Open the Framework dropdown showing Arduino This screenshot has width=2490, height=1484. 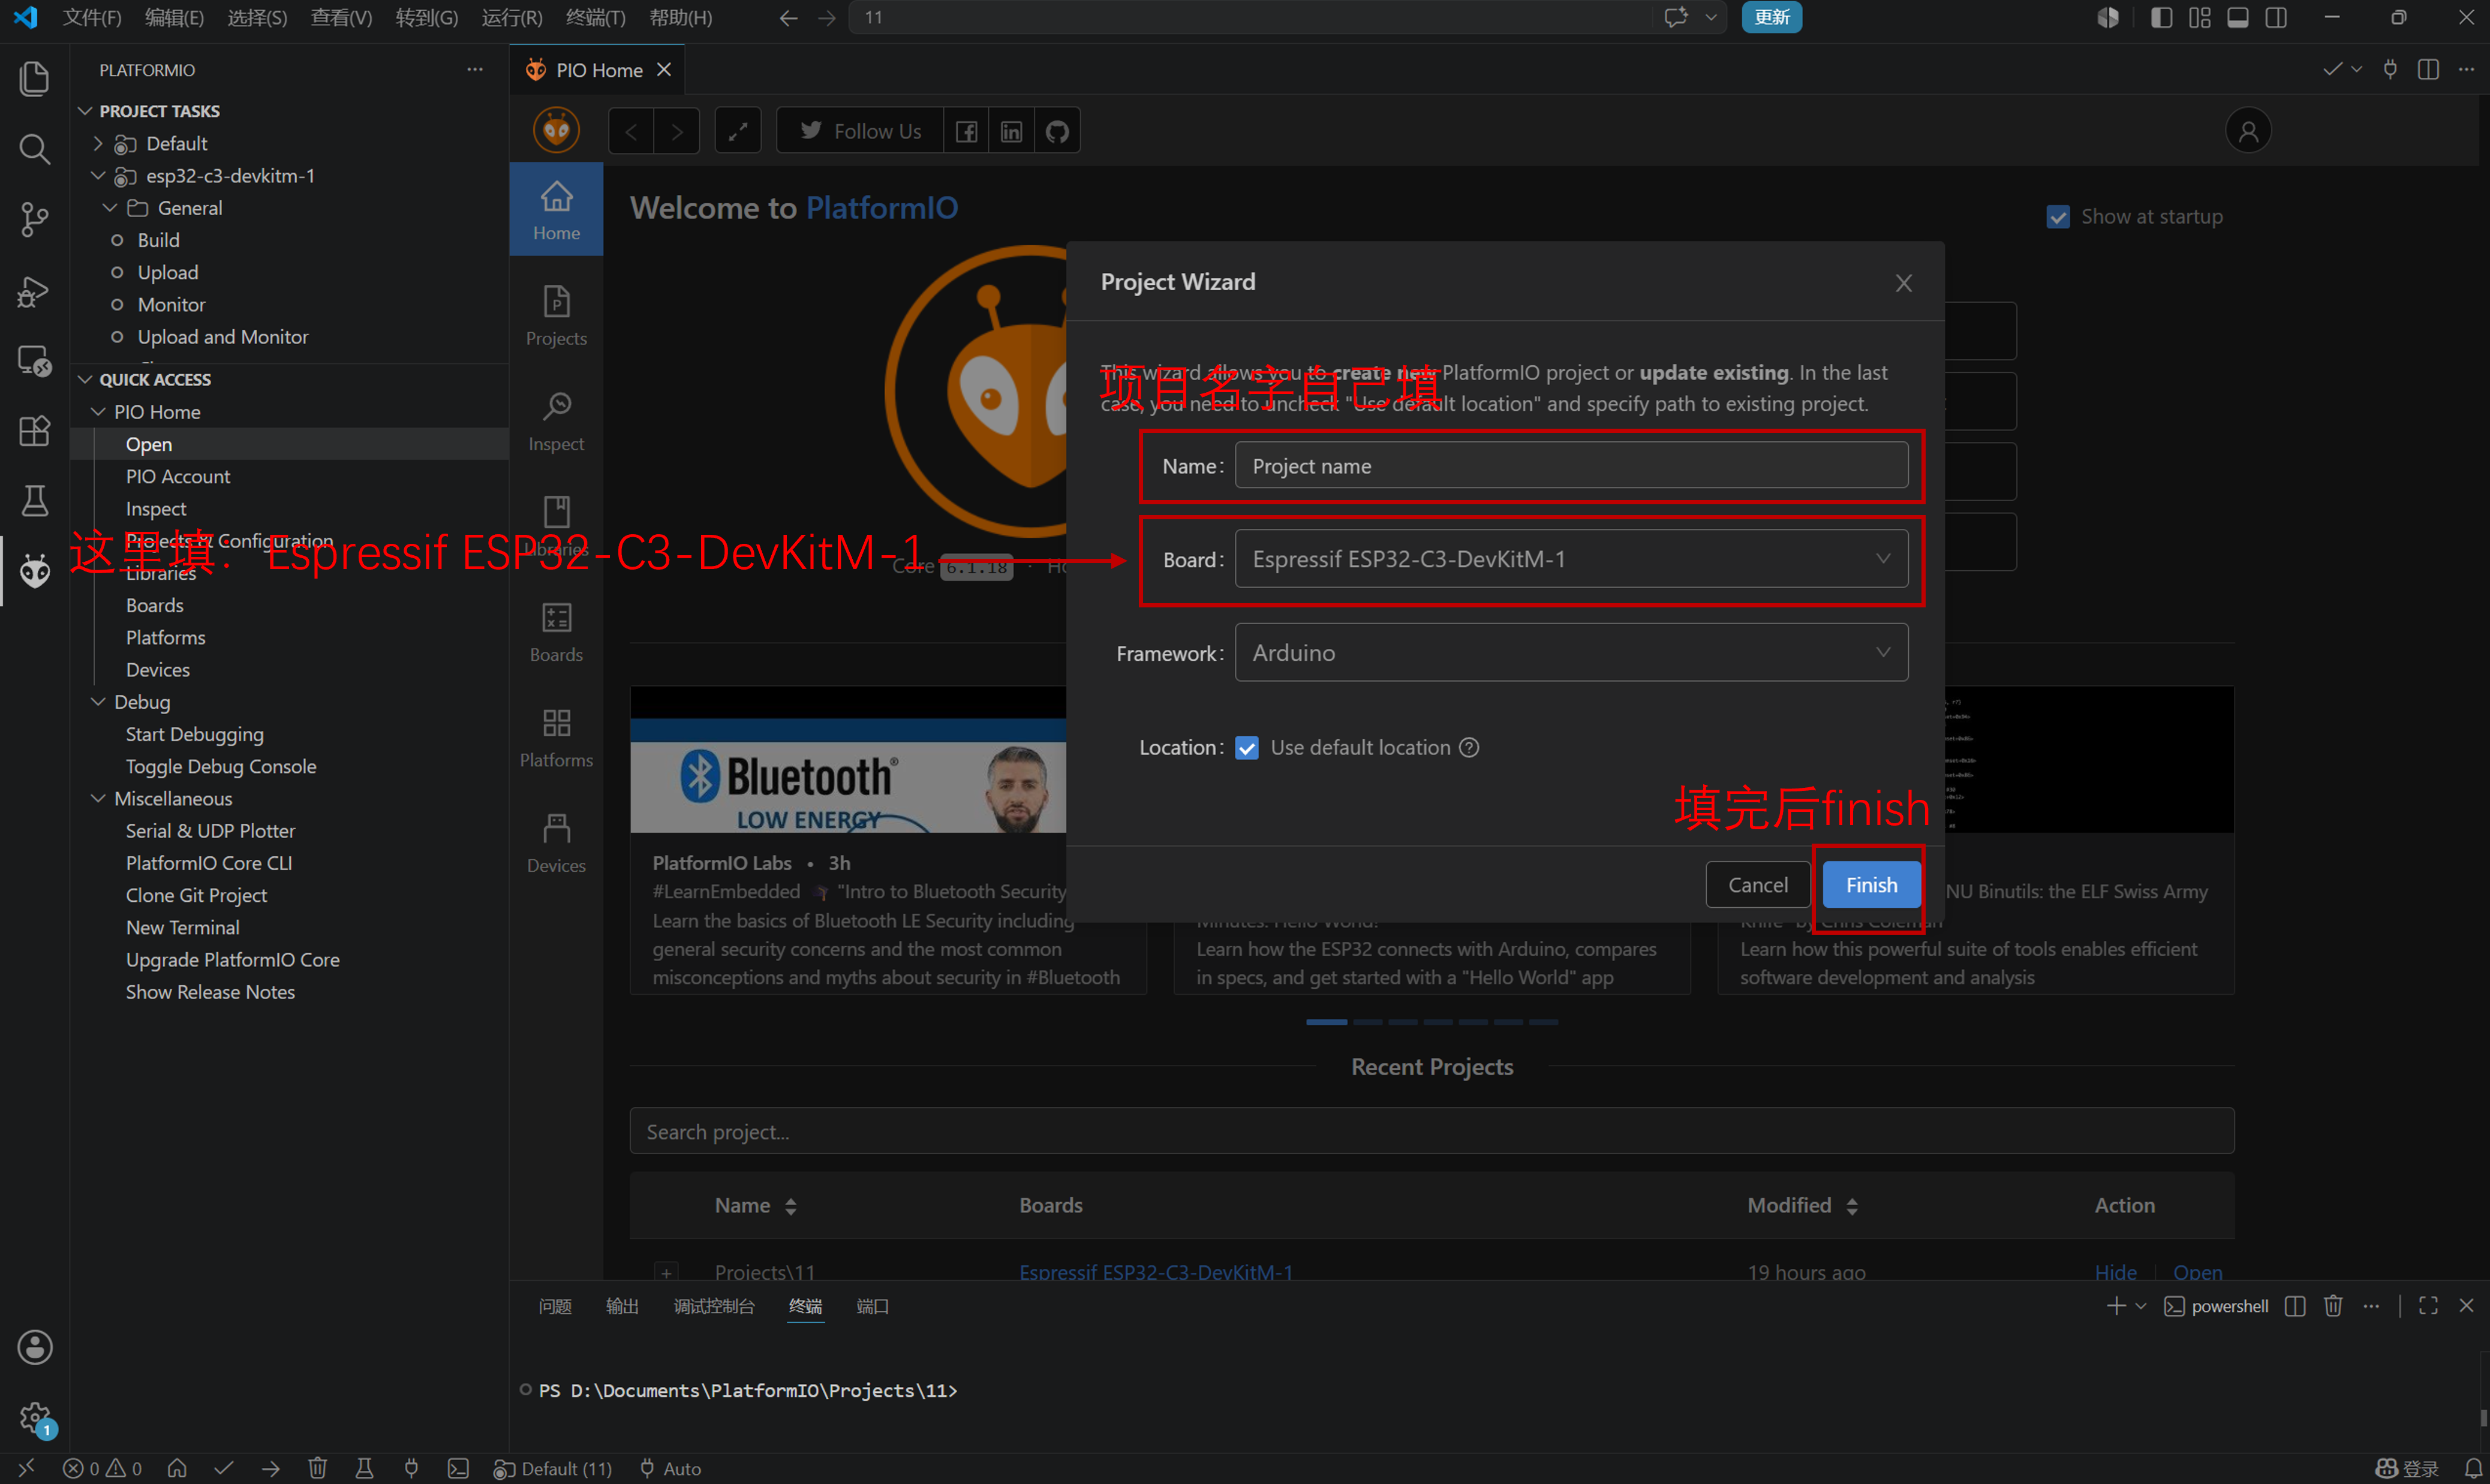[x=1571, y=653]
